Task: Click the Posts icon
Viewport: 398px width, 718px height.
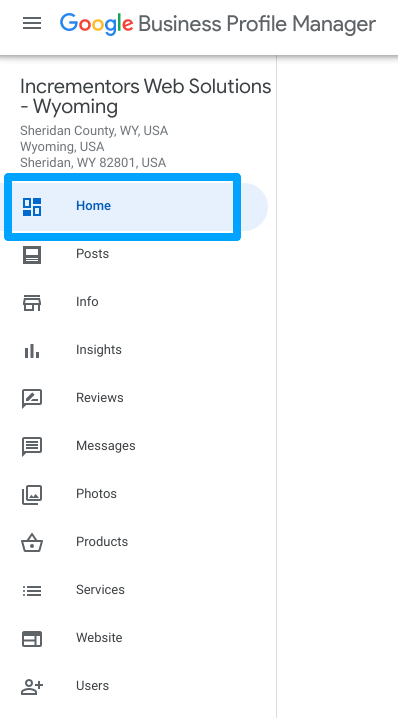Action: click(32, 255)
